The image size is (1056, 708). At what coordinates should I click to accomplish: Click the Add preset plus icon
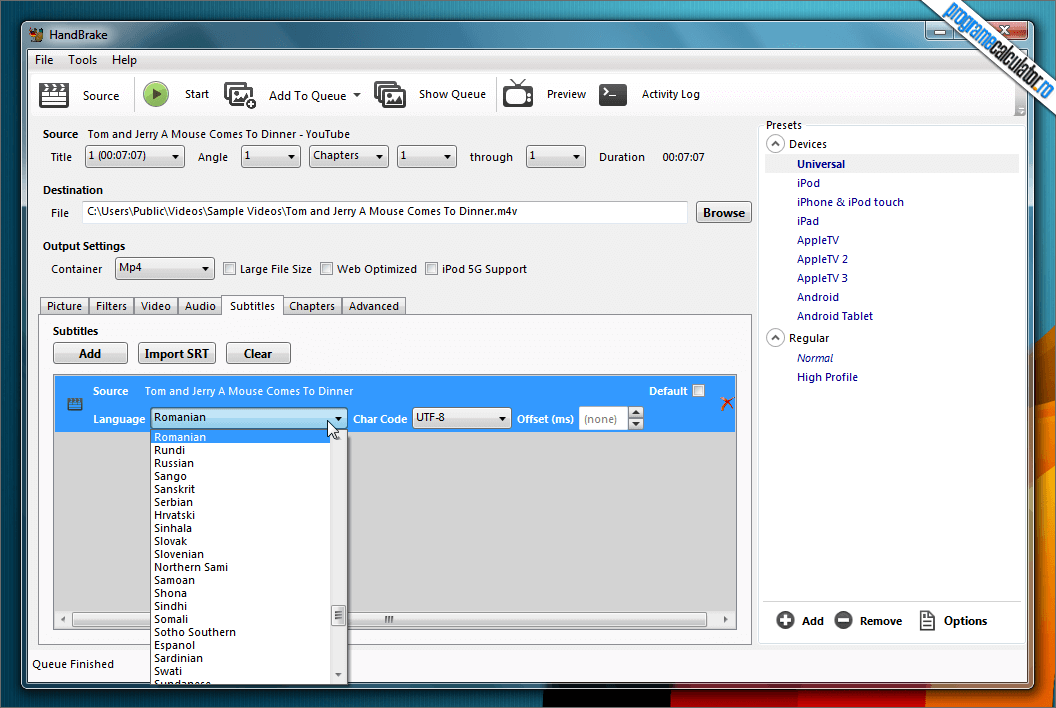(786, 621)
